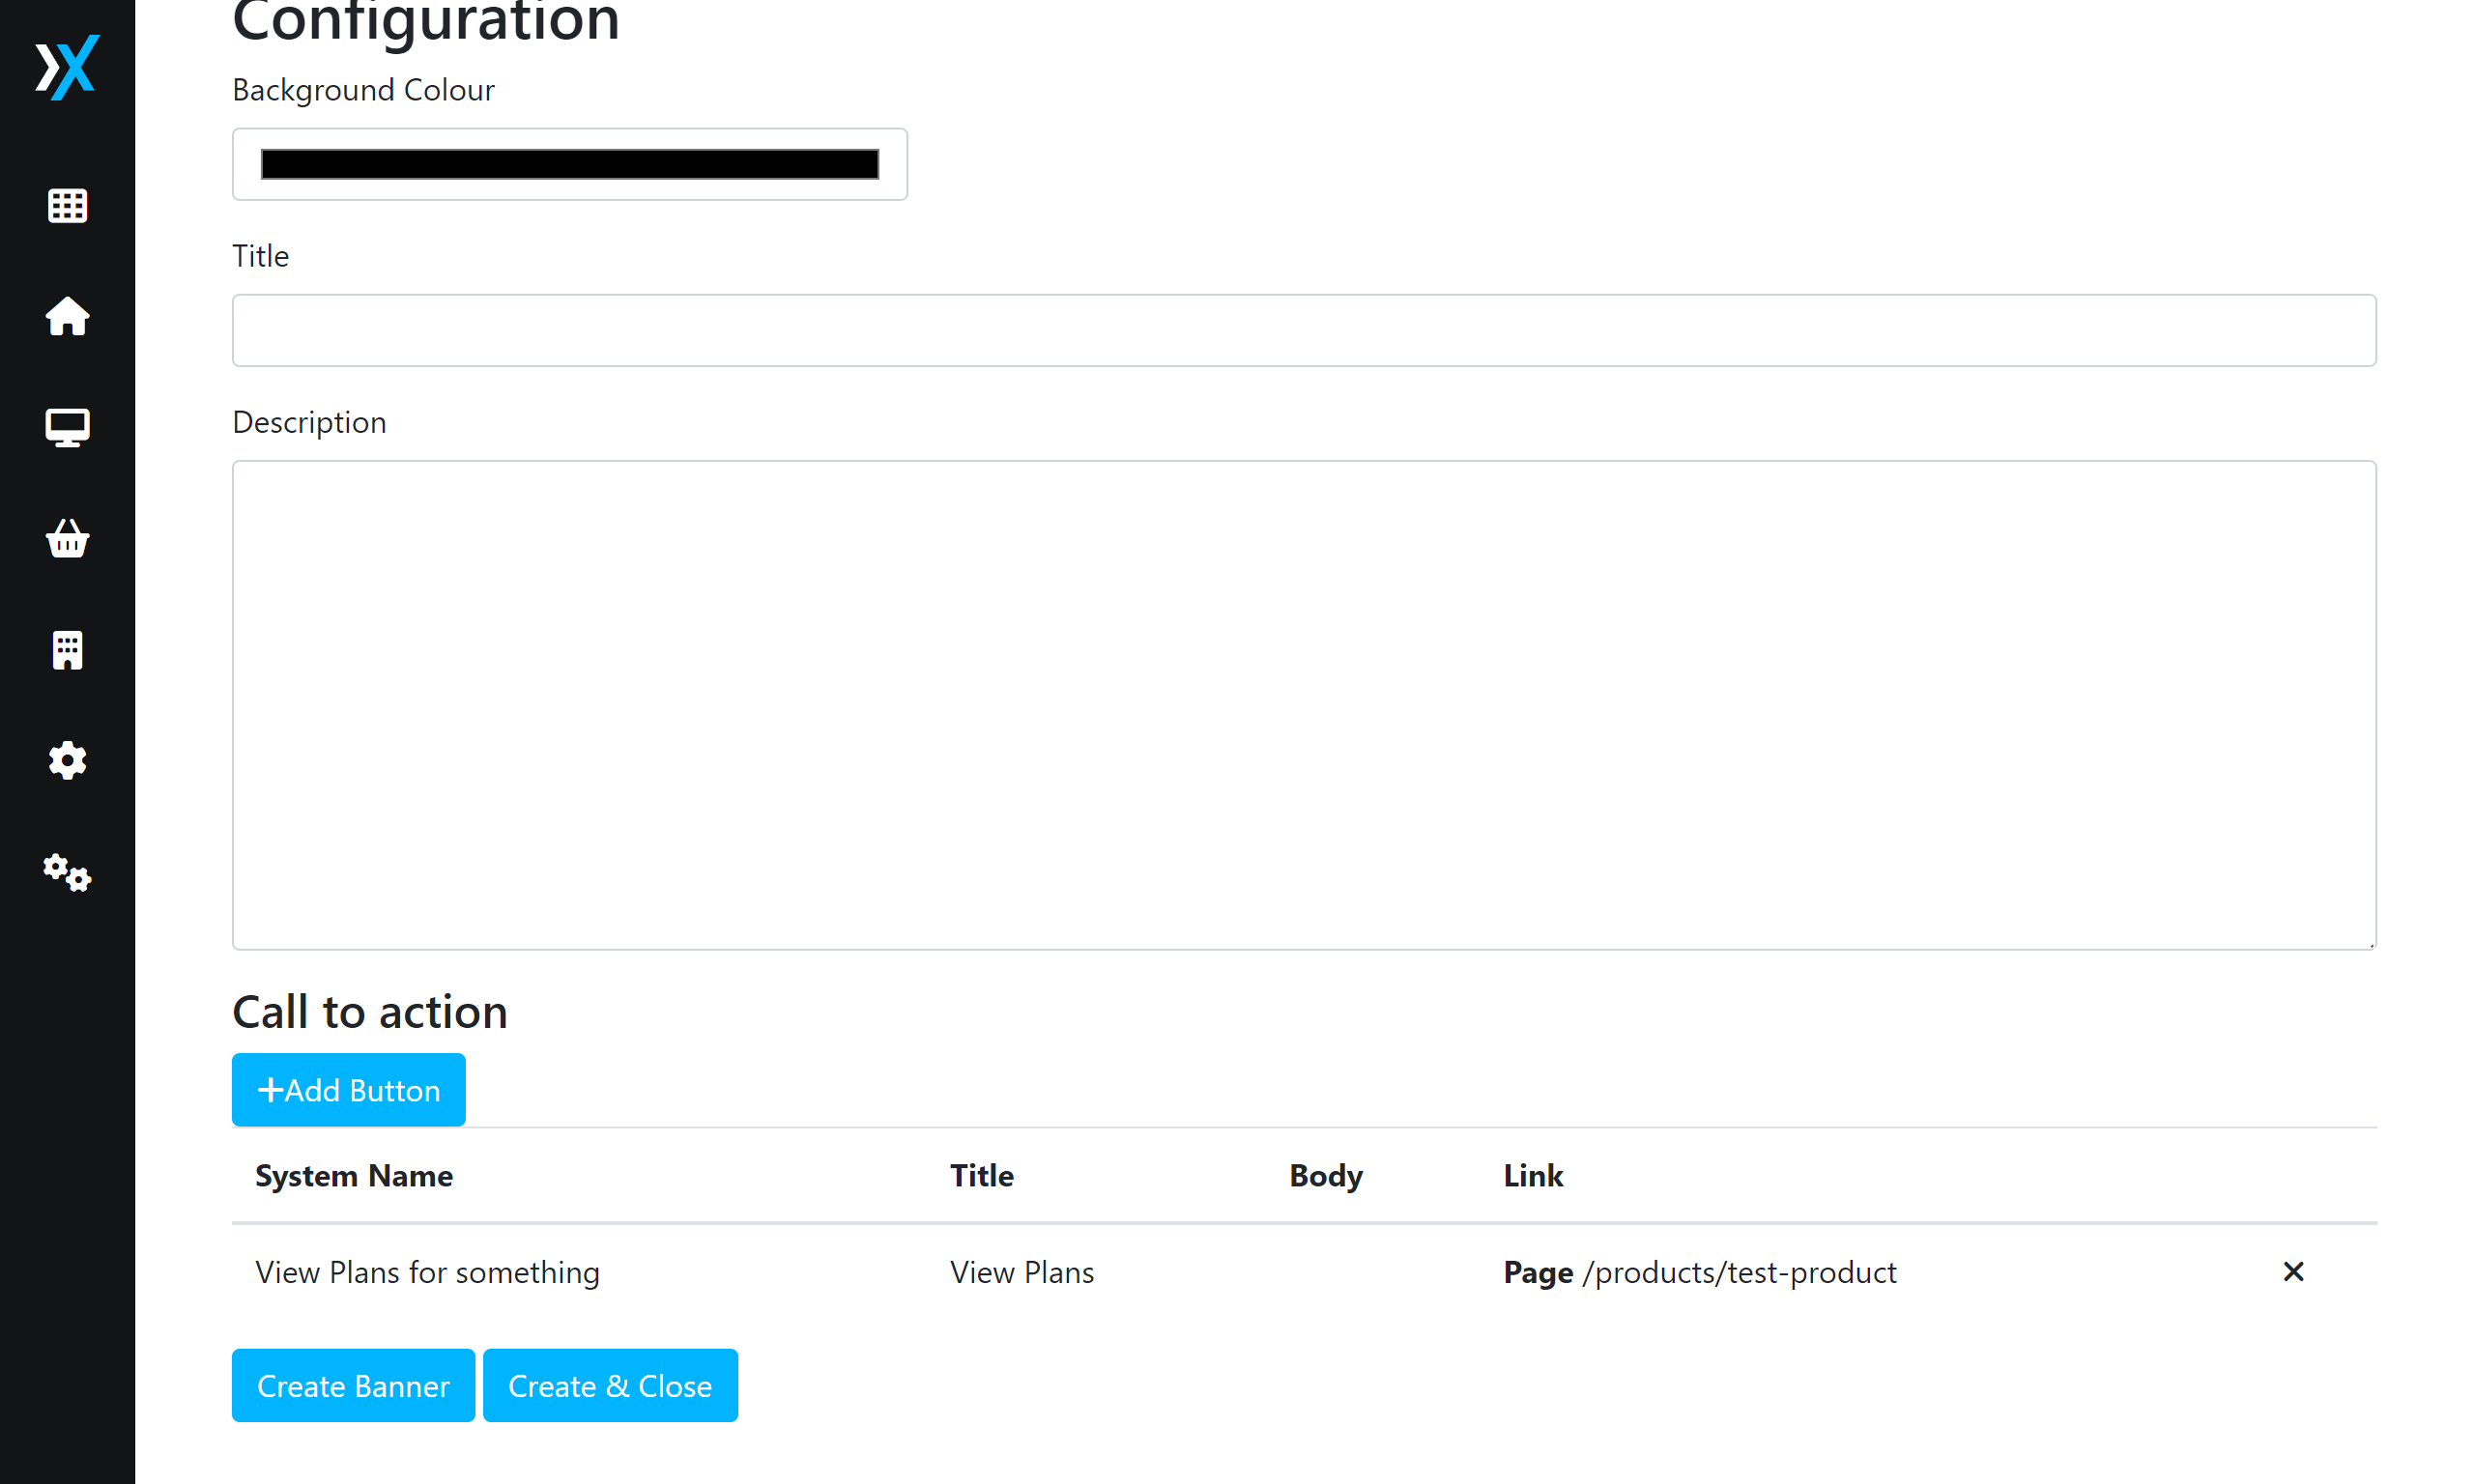Click into the Title input field

coord(1303,330)
